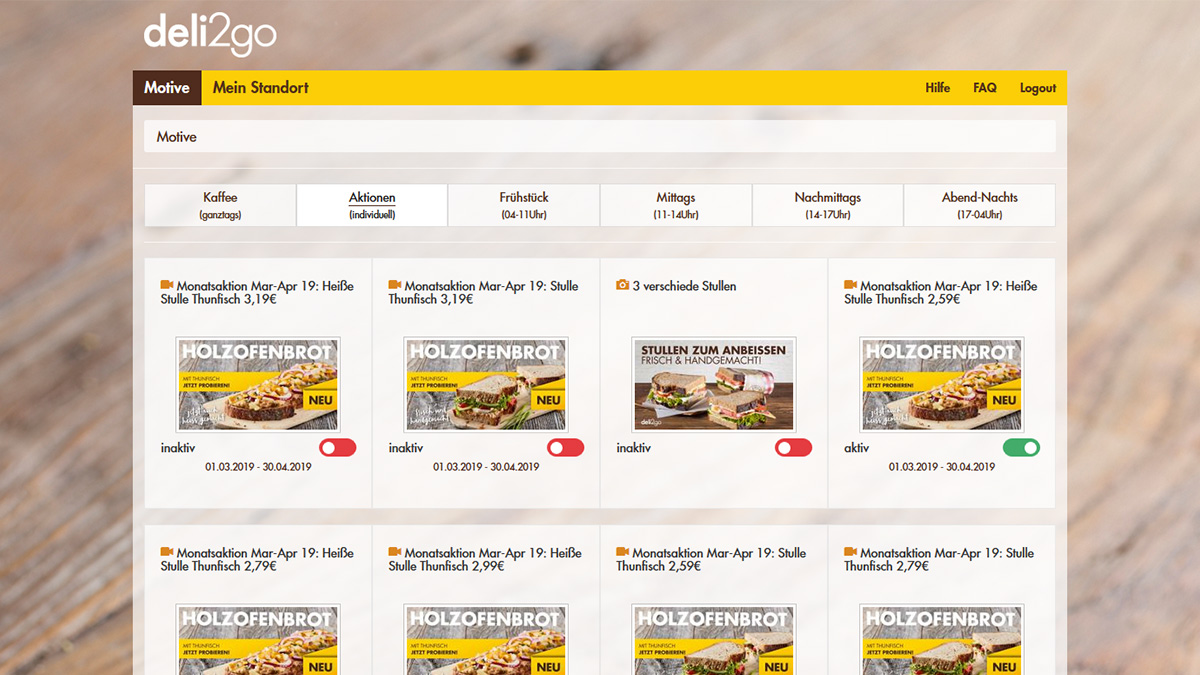The height and width of the screenshot is (675, 1200).
Task: Click the video icon on first Thunfisch 3,19€ card
Action: coord(166,285)
